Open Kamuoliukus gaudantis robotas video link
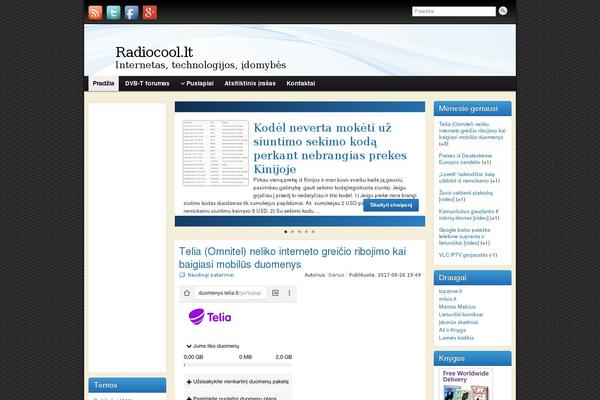 point(468,214)
